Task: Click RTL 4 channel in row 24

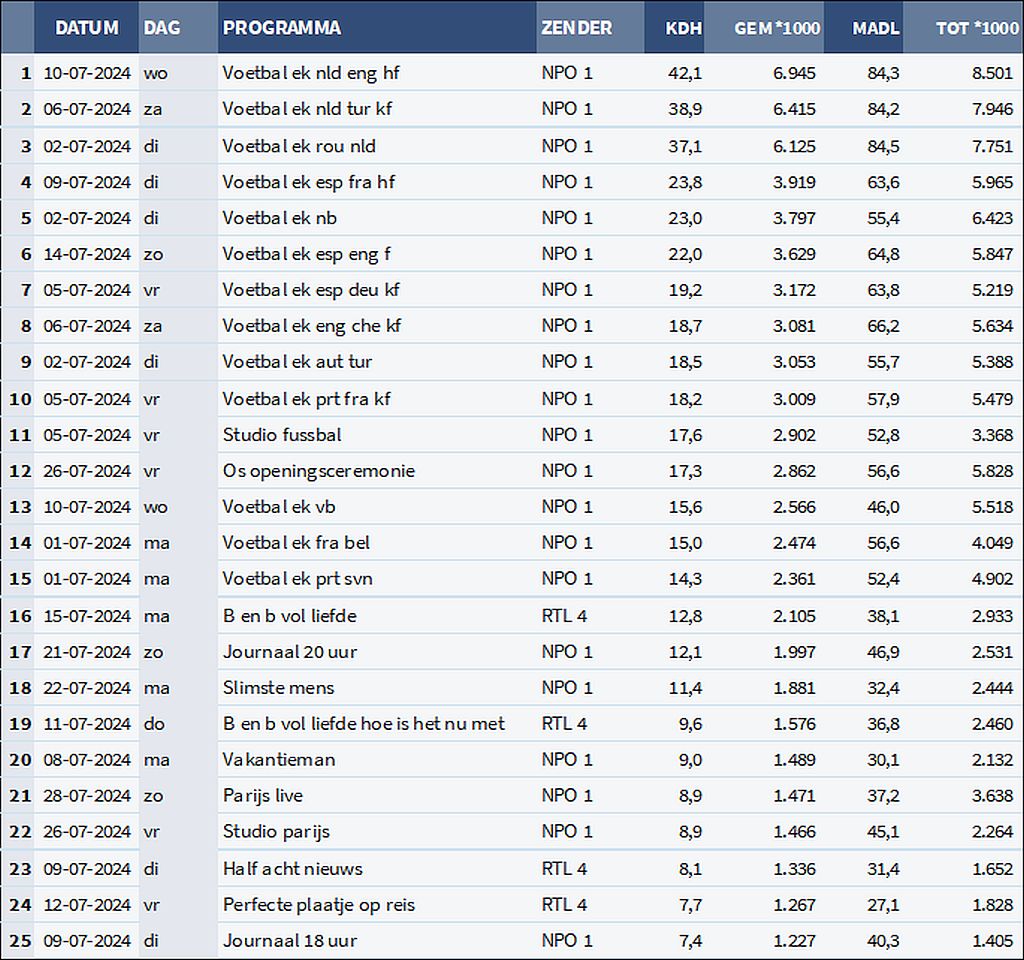Action: pos(564,904)
